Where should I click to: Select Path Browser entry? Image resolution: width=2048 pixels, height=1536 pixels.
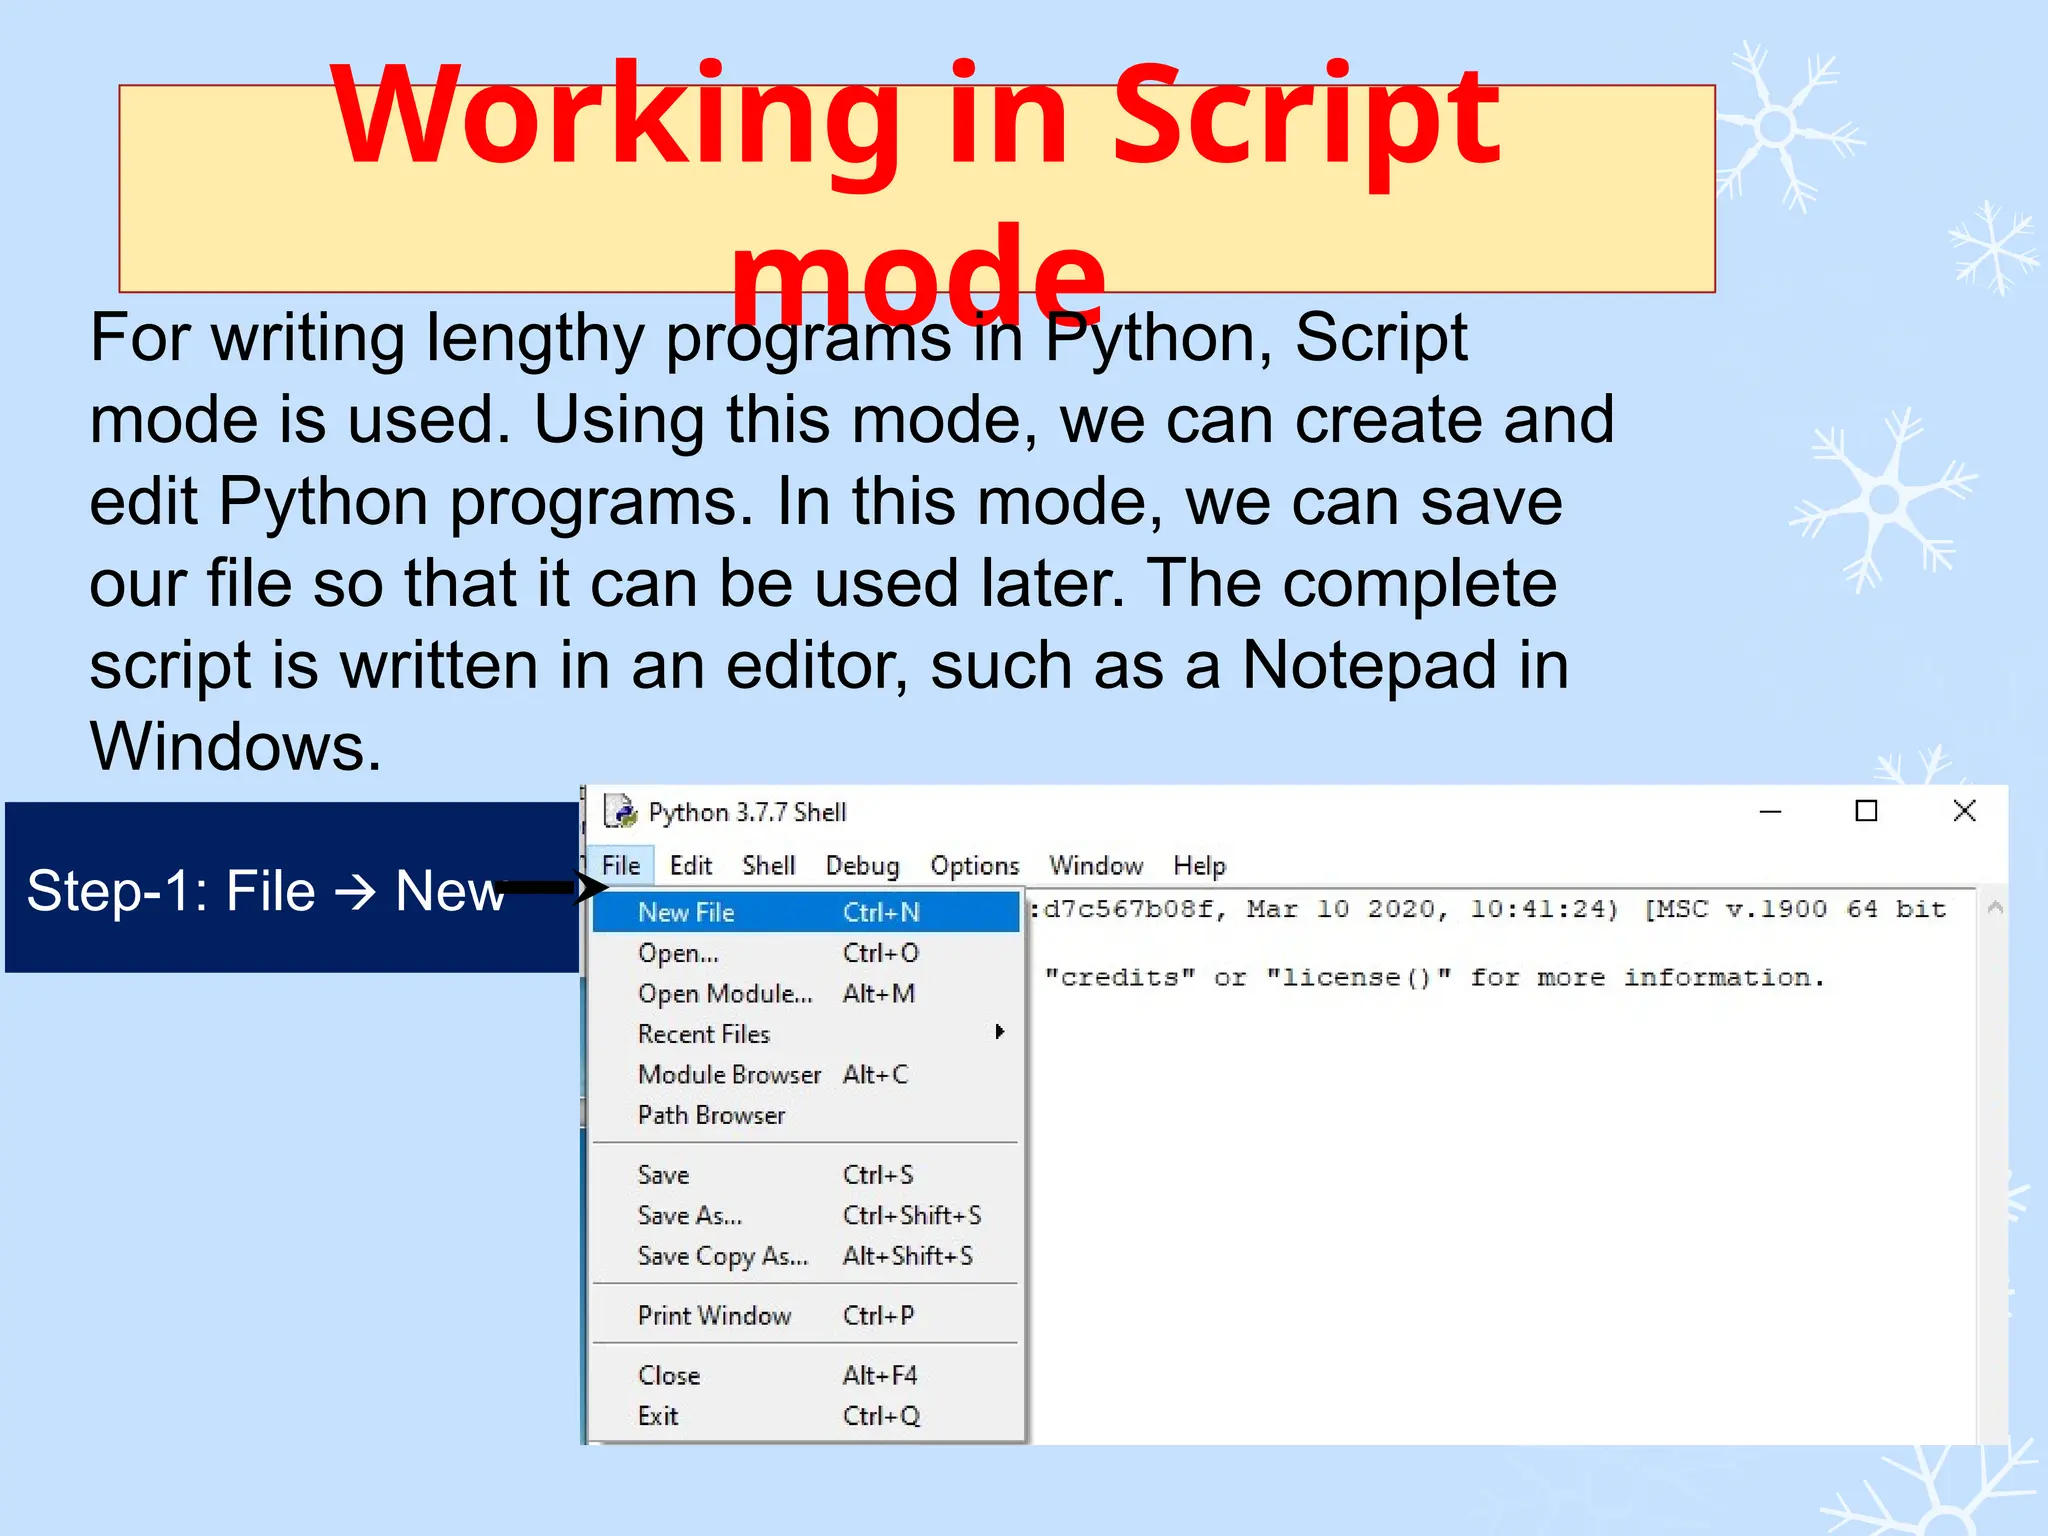806,1115
